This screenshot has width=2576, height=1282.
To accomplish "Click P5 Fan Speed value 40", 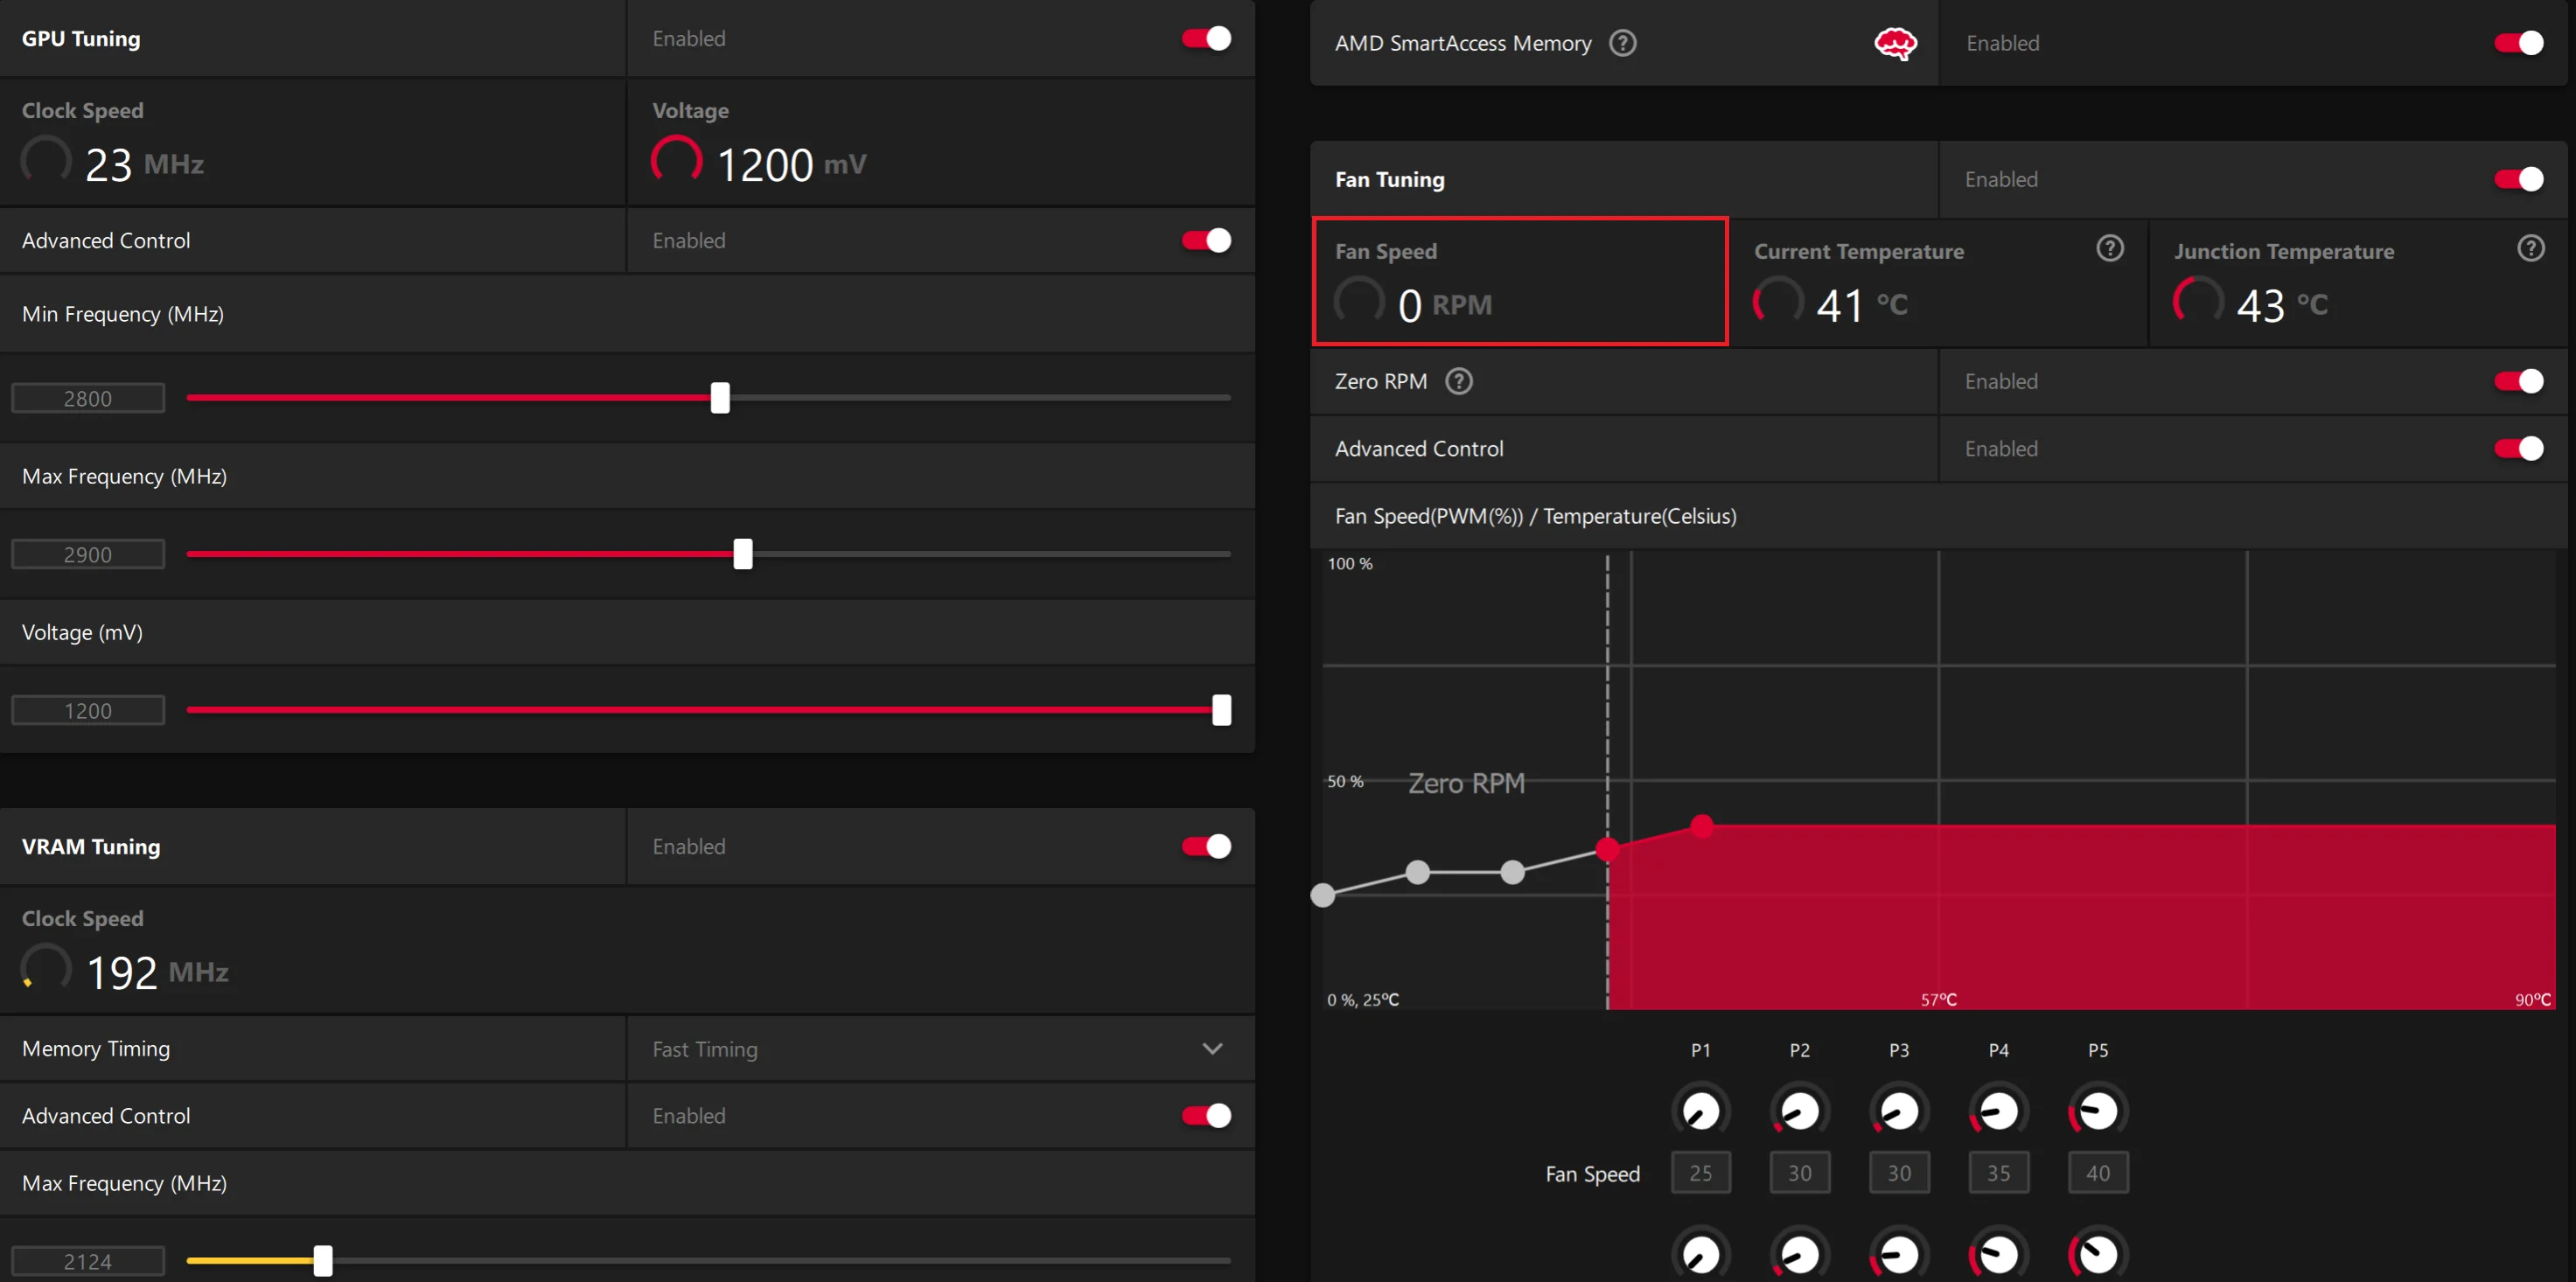I will point(2097,1172).
